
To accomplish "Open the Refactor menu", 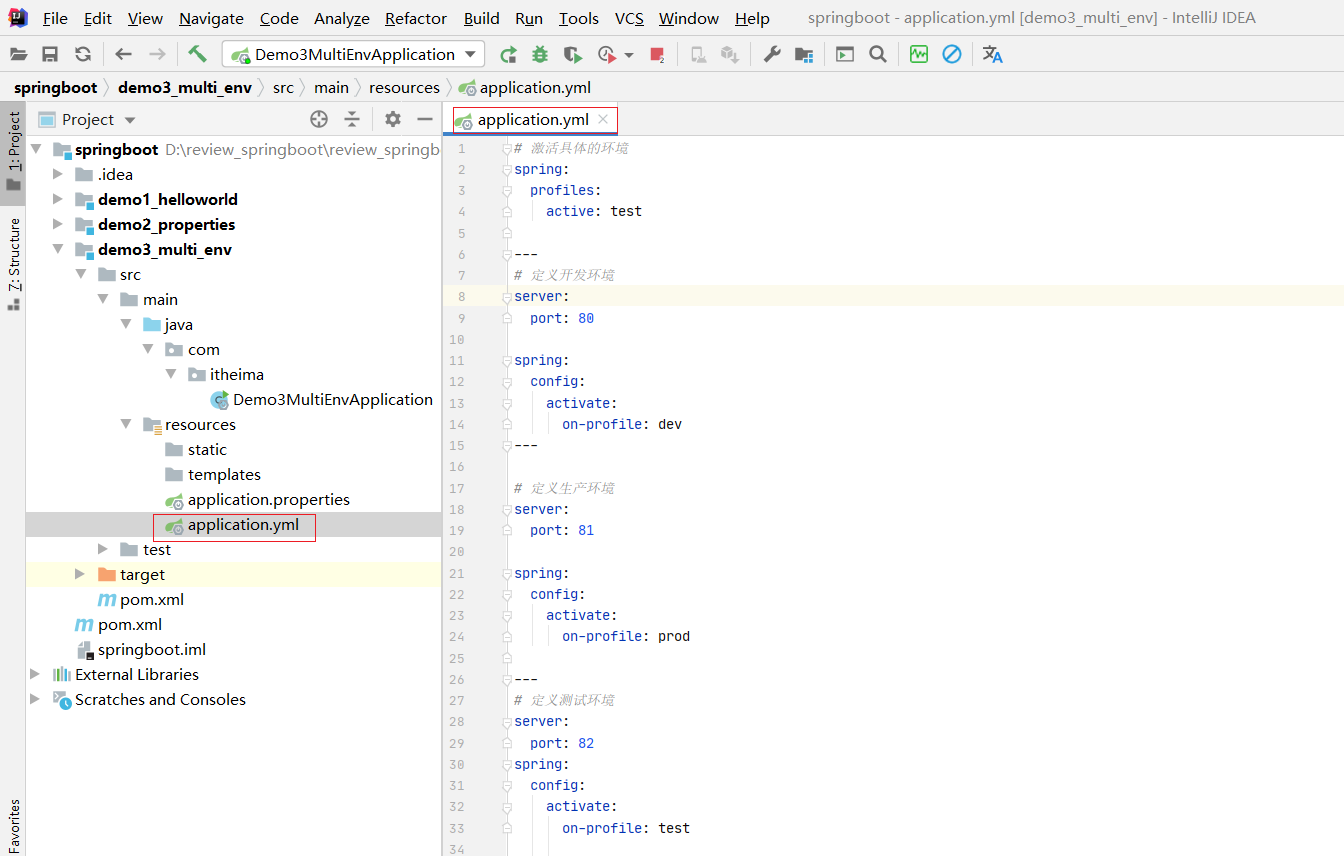I will 416,18.
